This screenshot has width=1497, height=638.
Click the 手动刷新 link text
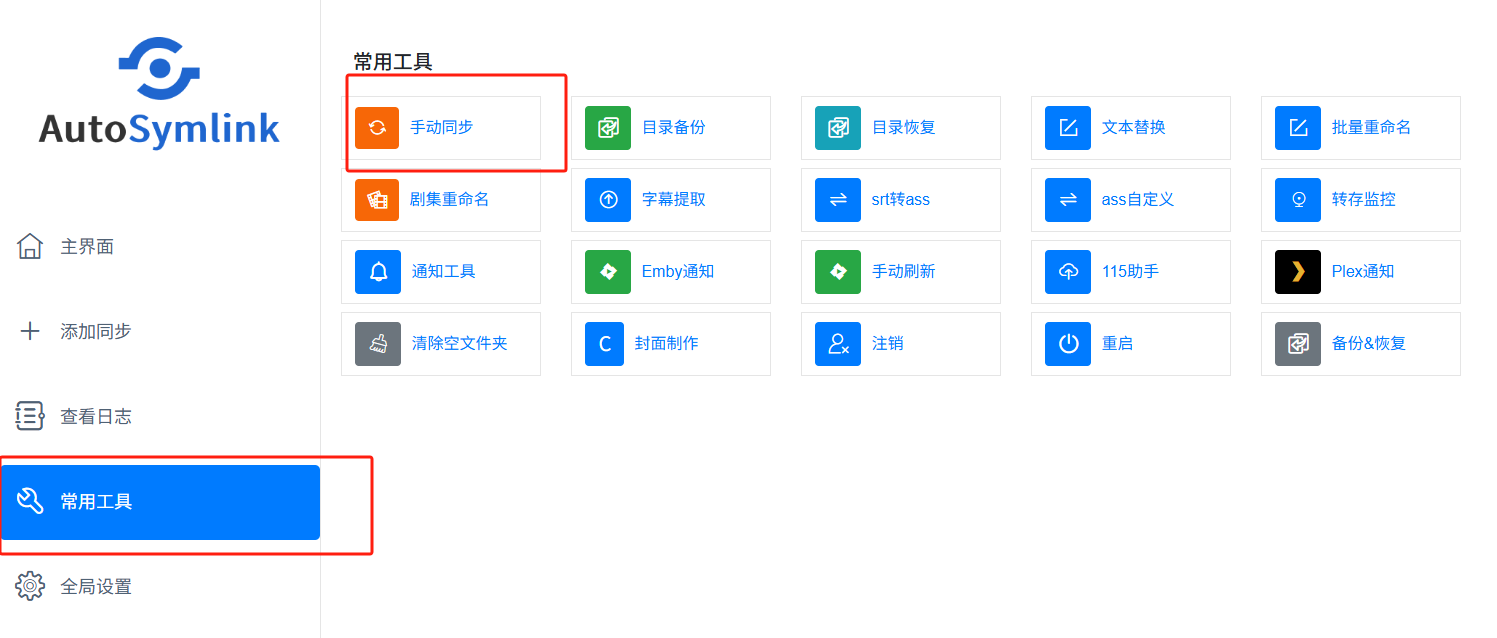point(904,272)
